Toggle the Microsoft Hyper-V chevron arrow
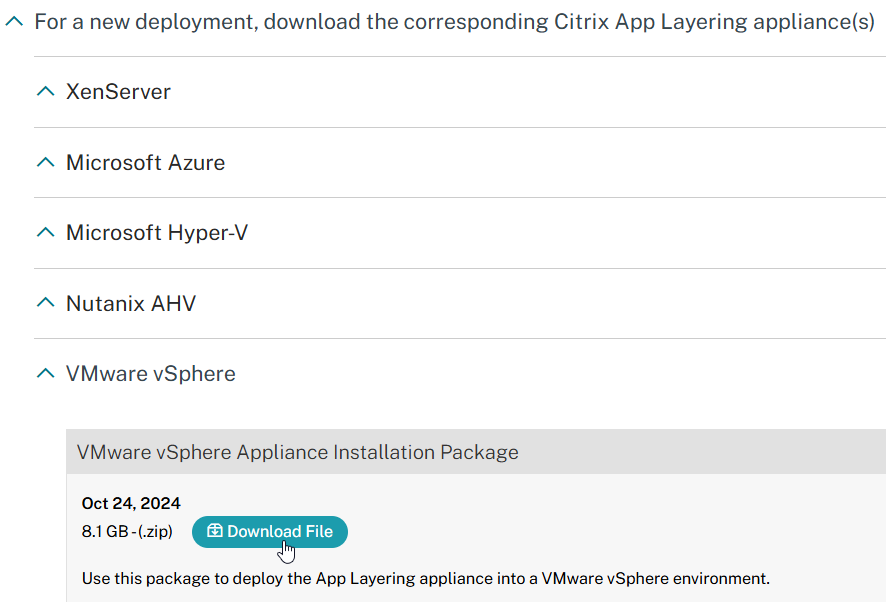 pos(46,232)
